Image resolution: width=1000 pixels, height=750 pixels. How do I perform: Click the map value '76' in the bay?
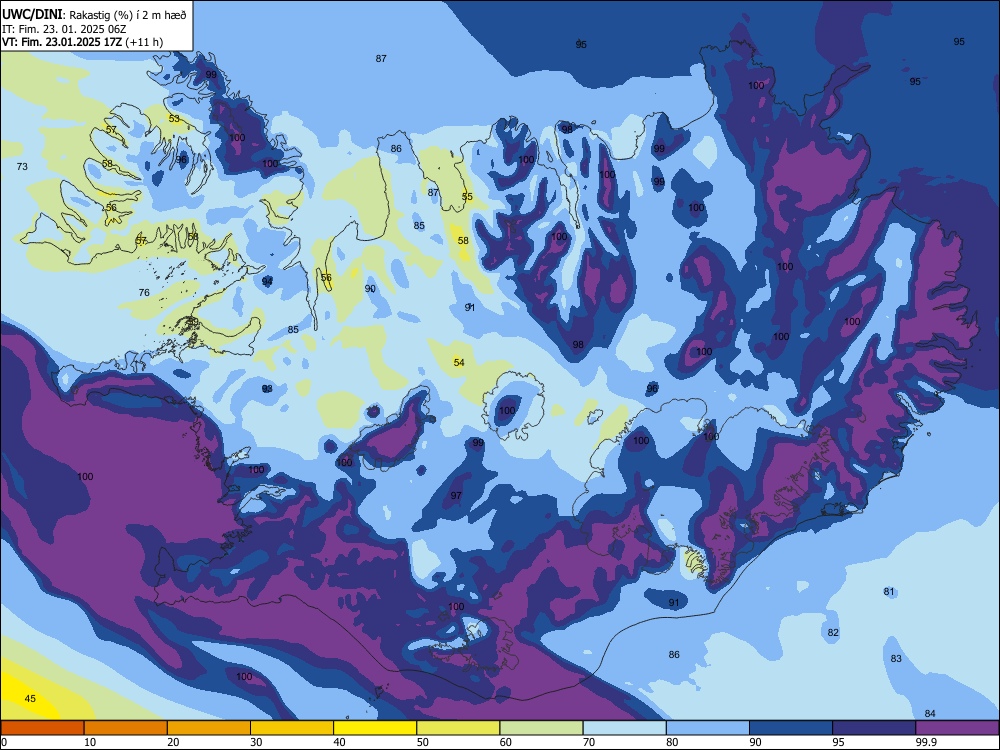pos(144,293)
